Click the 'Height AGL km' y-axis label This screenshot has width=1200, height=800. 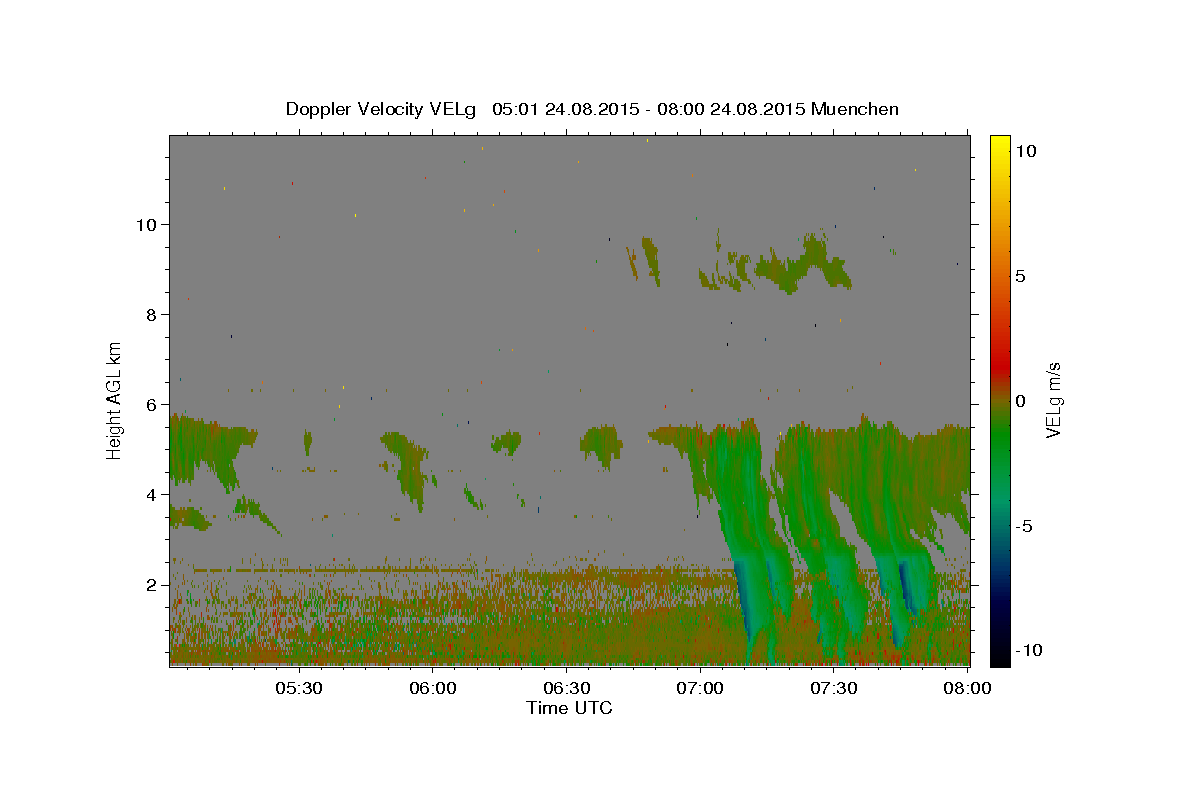115,400
